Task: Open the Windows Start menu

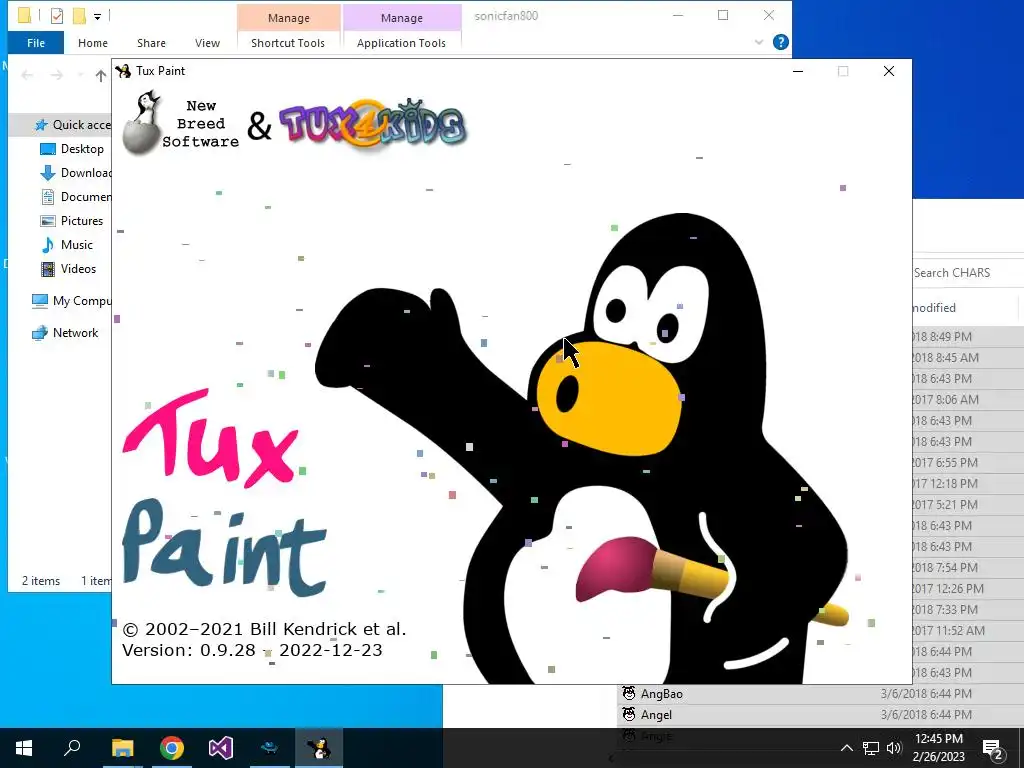Action: pos(24,748)
